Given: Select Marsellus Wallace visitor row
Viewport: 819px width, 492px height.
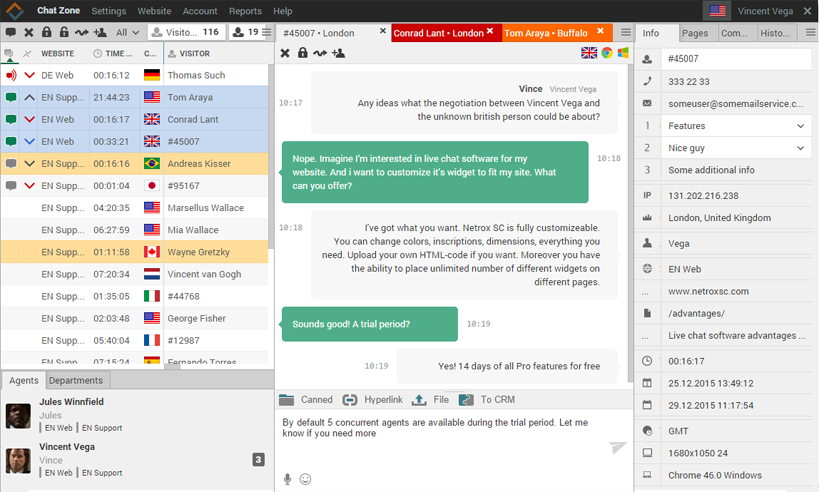Looking at the screenshot, I should pyautogui.click(x=135, y=208).
